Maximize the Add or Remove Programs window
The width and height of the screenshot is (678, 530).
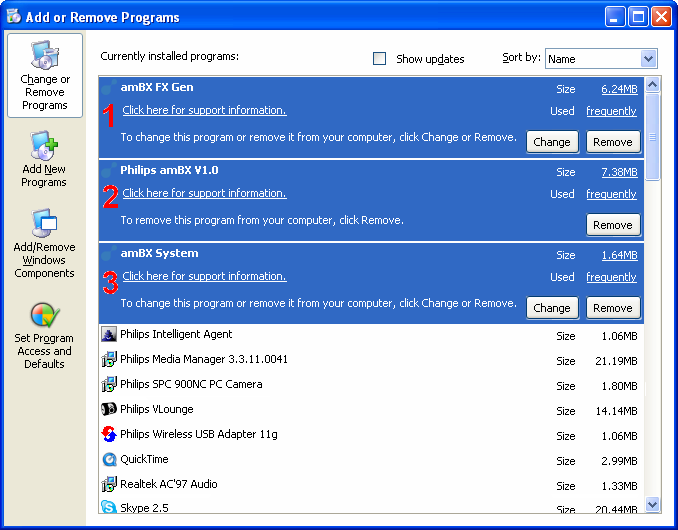[638, 17]
